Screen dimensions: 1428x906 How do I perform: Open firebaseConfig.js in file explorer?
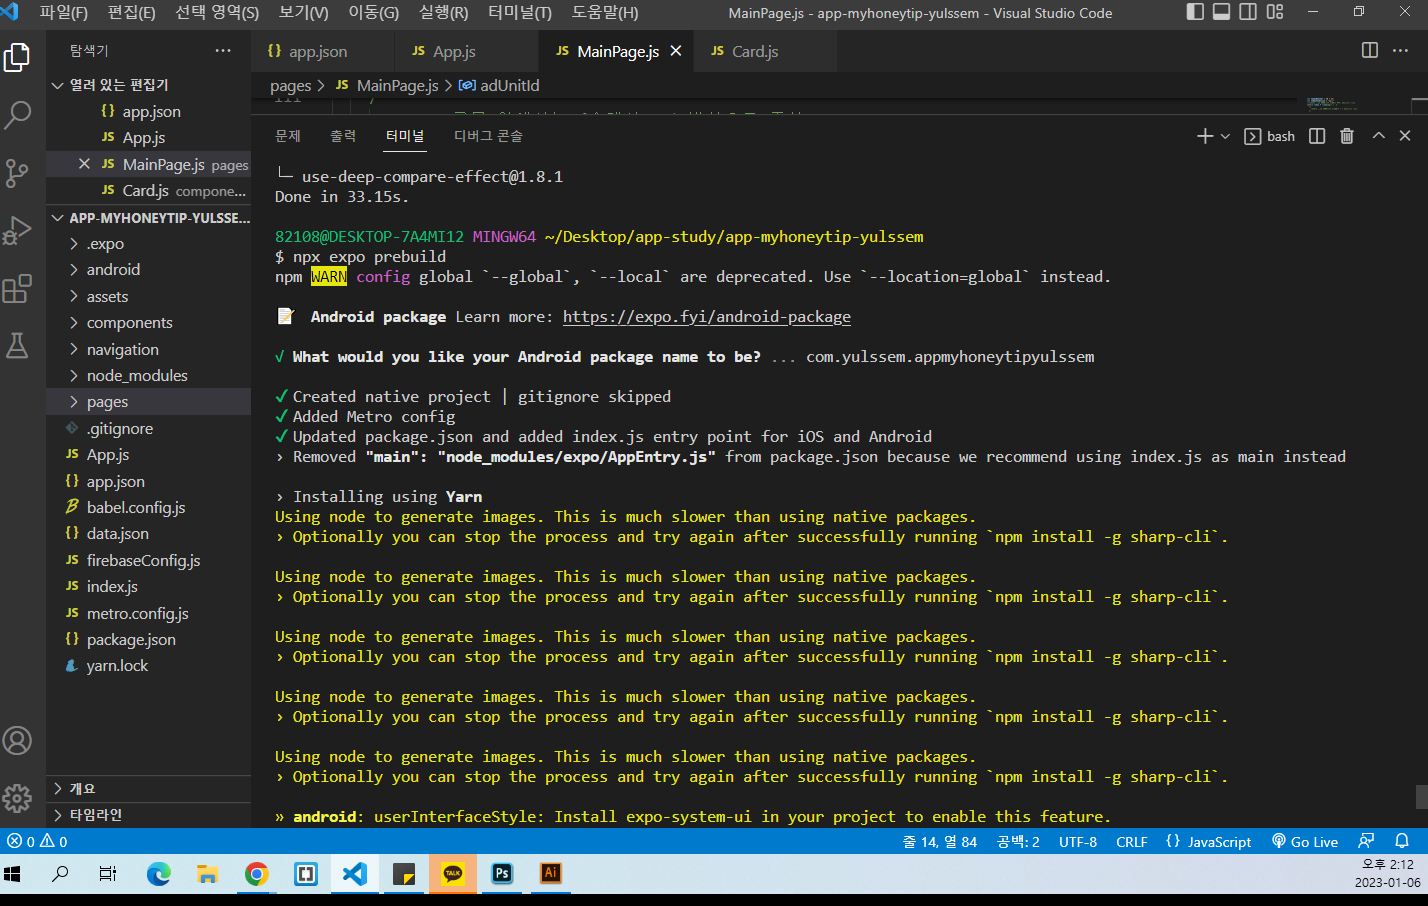(x=148, y=561)
